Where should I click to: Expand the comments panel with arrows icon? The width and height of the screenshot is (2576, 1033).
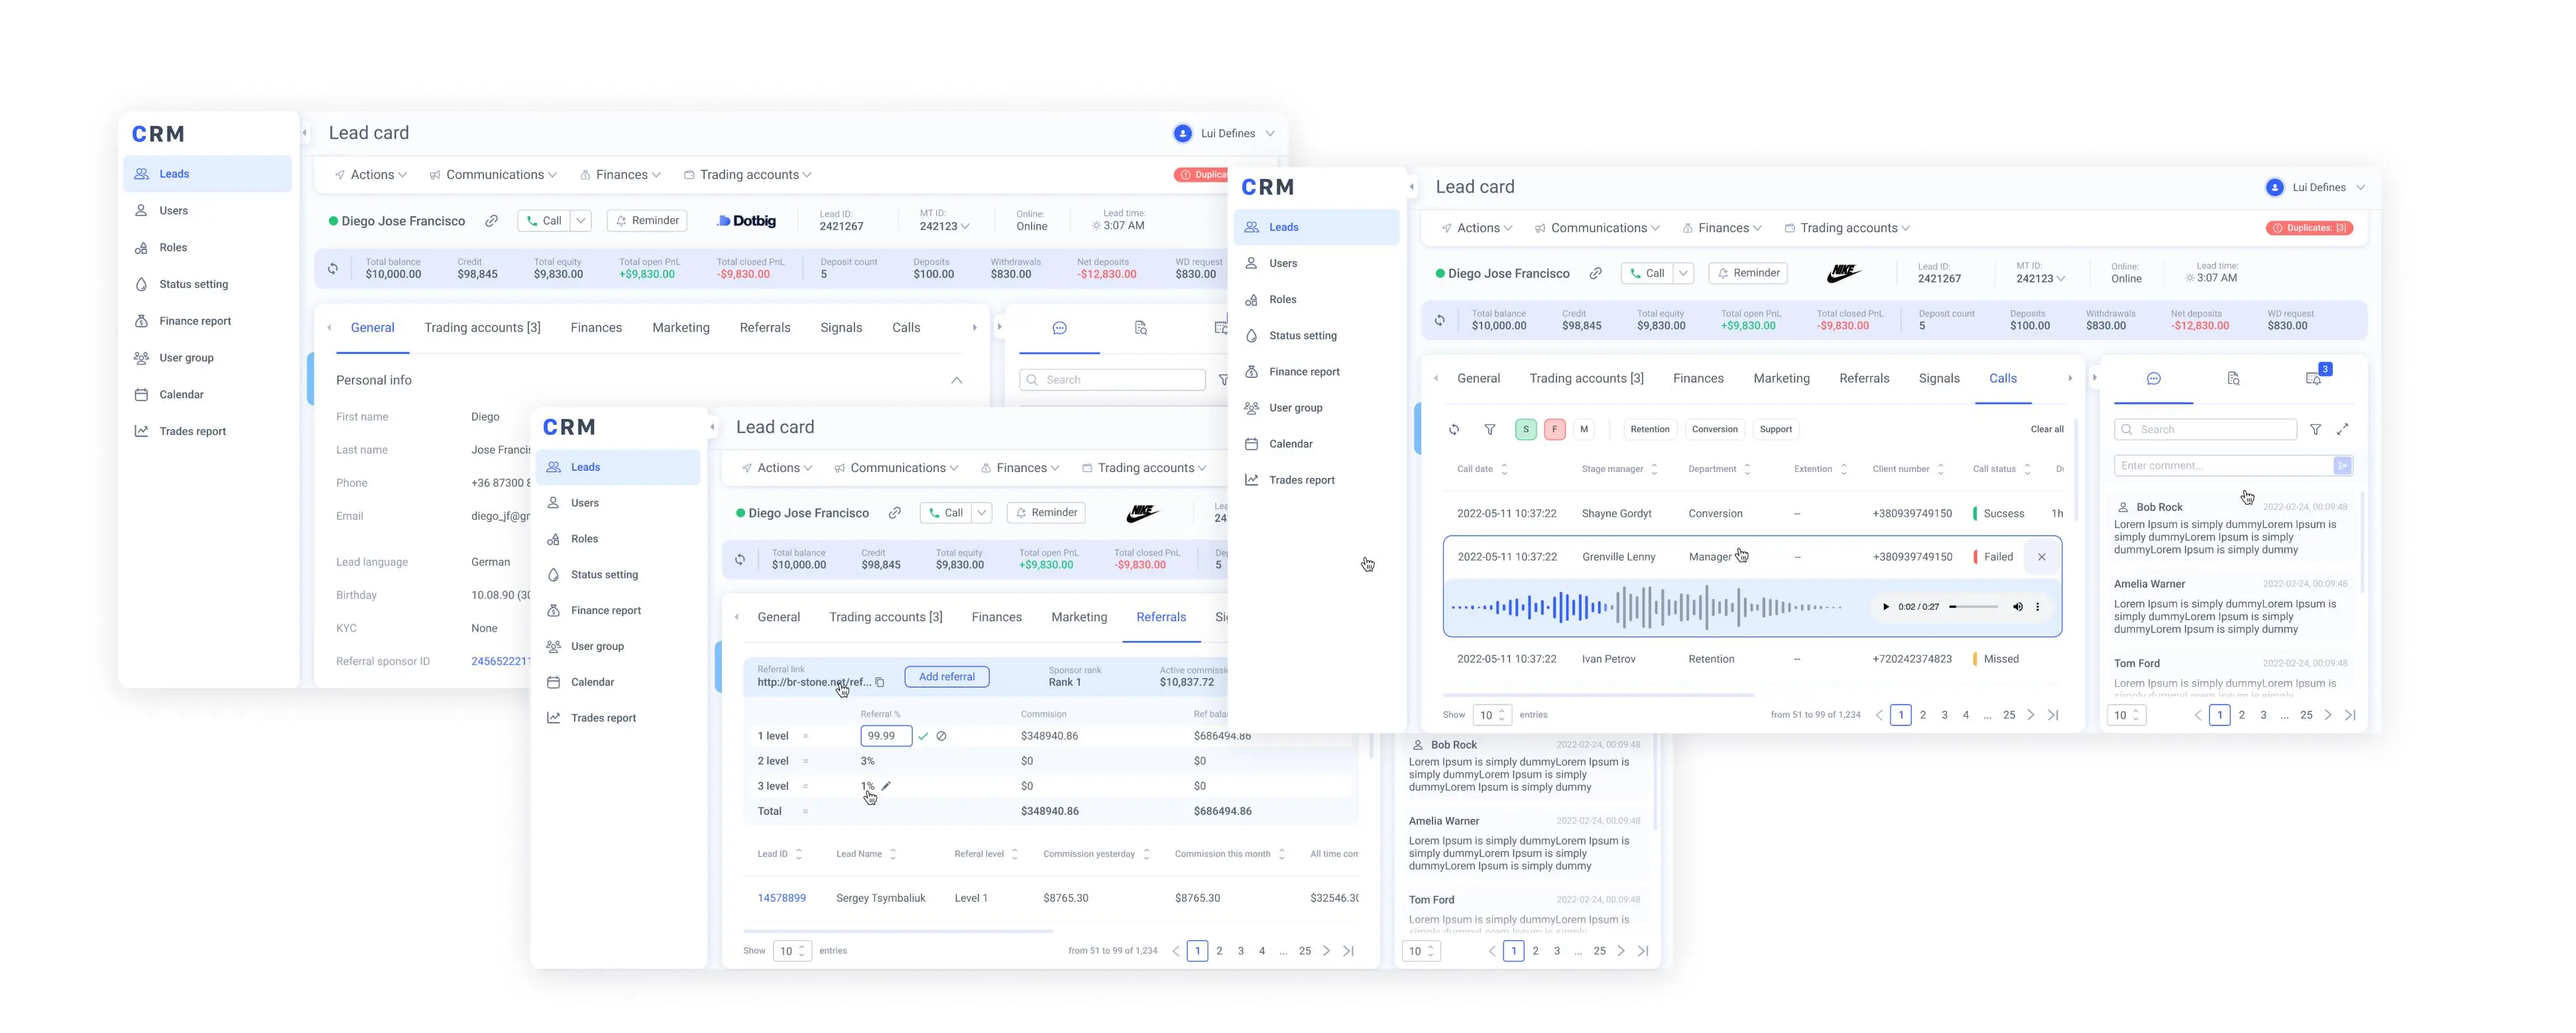(2342, 429)
